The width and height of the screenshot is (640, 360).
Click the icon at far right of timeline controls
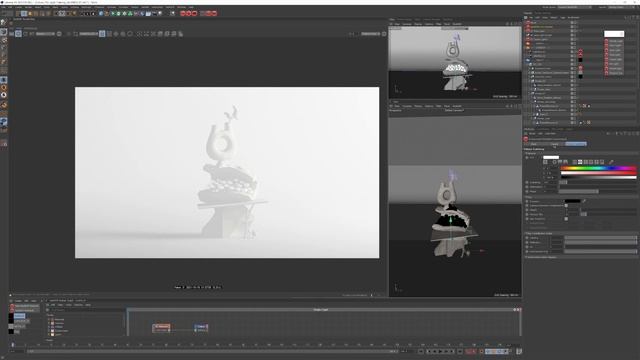coord(519,351)
